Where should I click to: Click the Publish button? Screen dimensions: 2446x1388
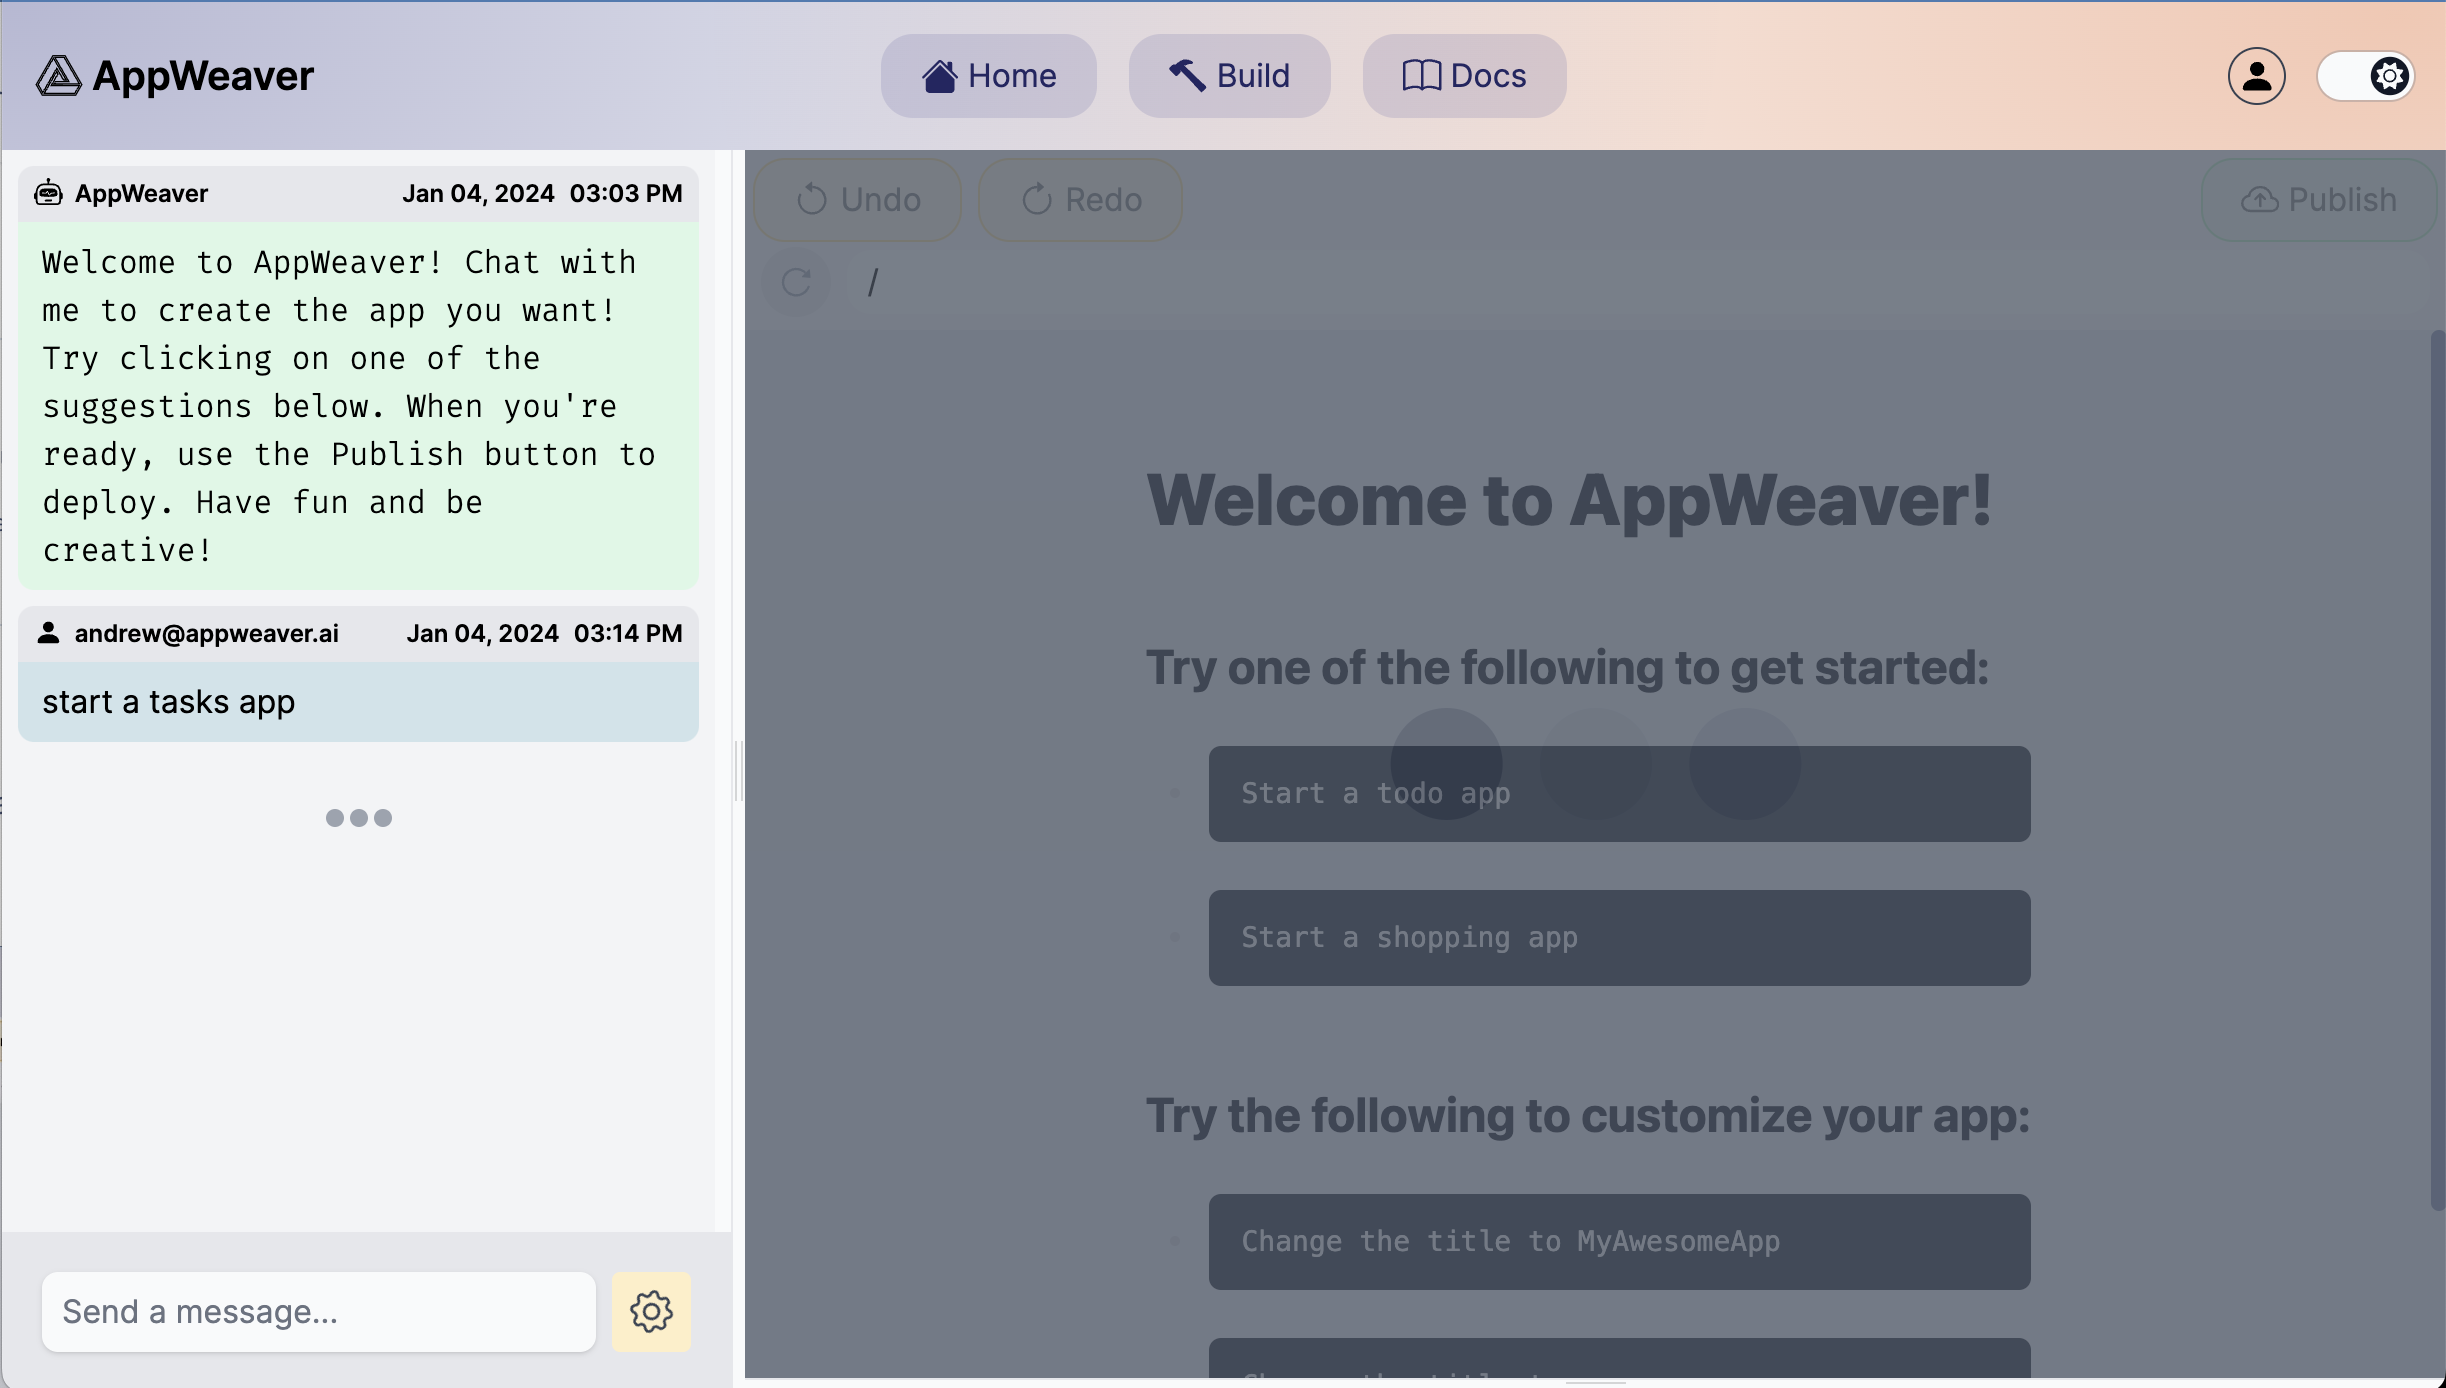tap(2318, 200)
